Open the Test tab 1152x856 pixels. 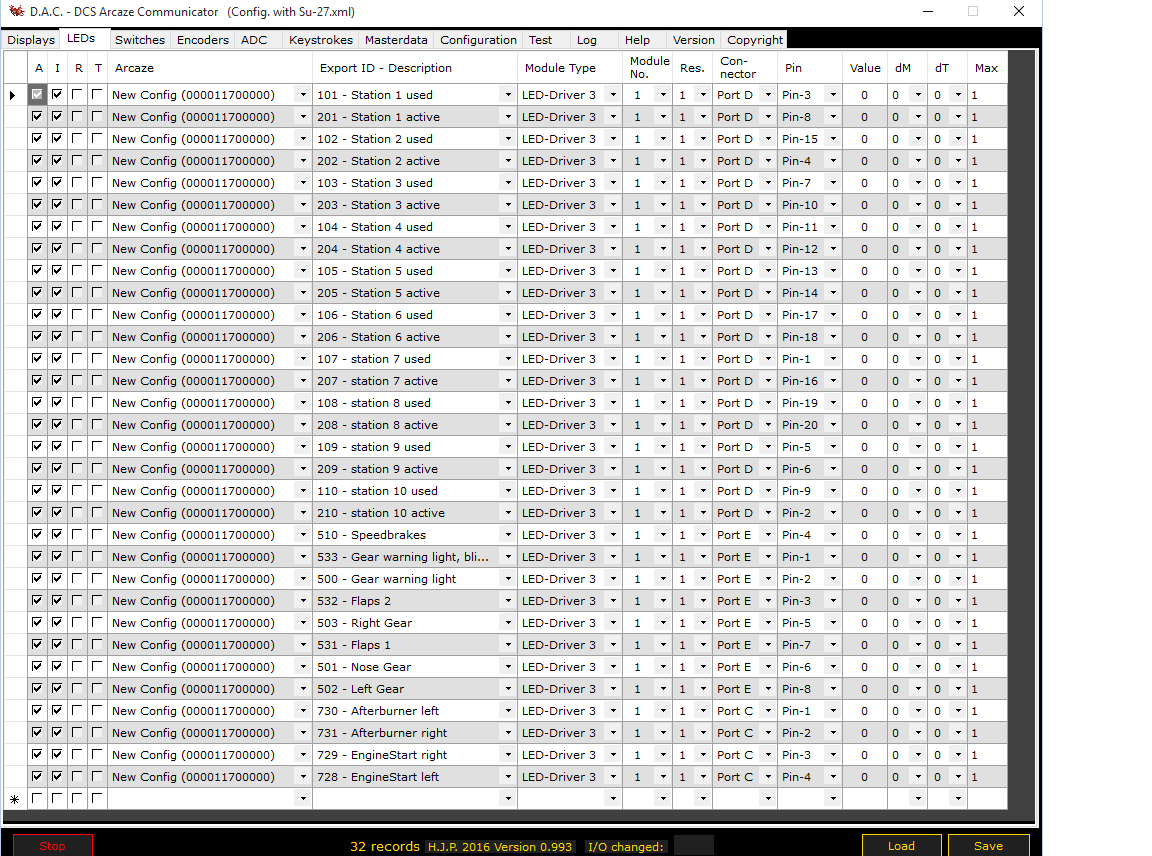(x=540, y=40)
